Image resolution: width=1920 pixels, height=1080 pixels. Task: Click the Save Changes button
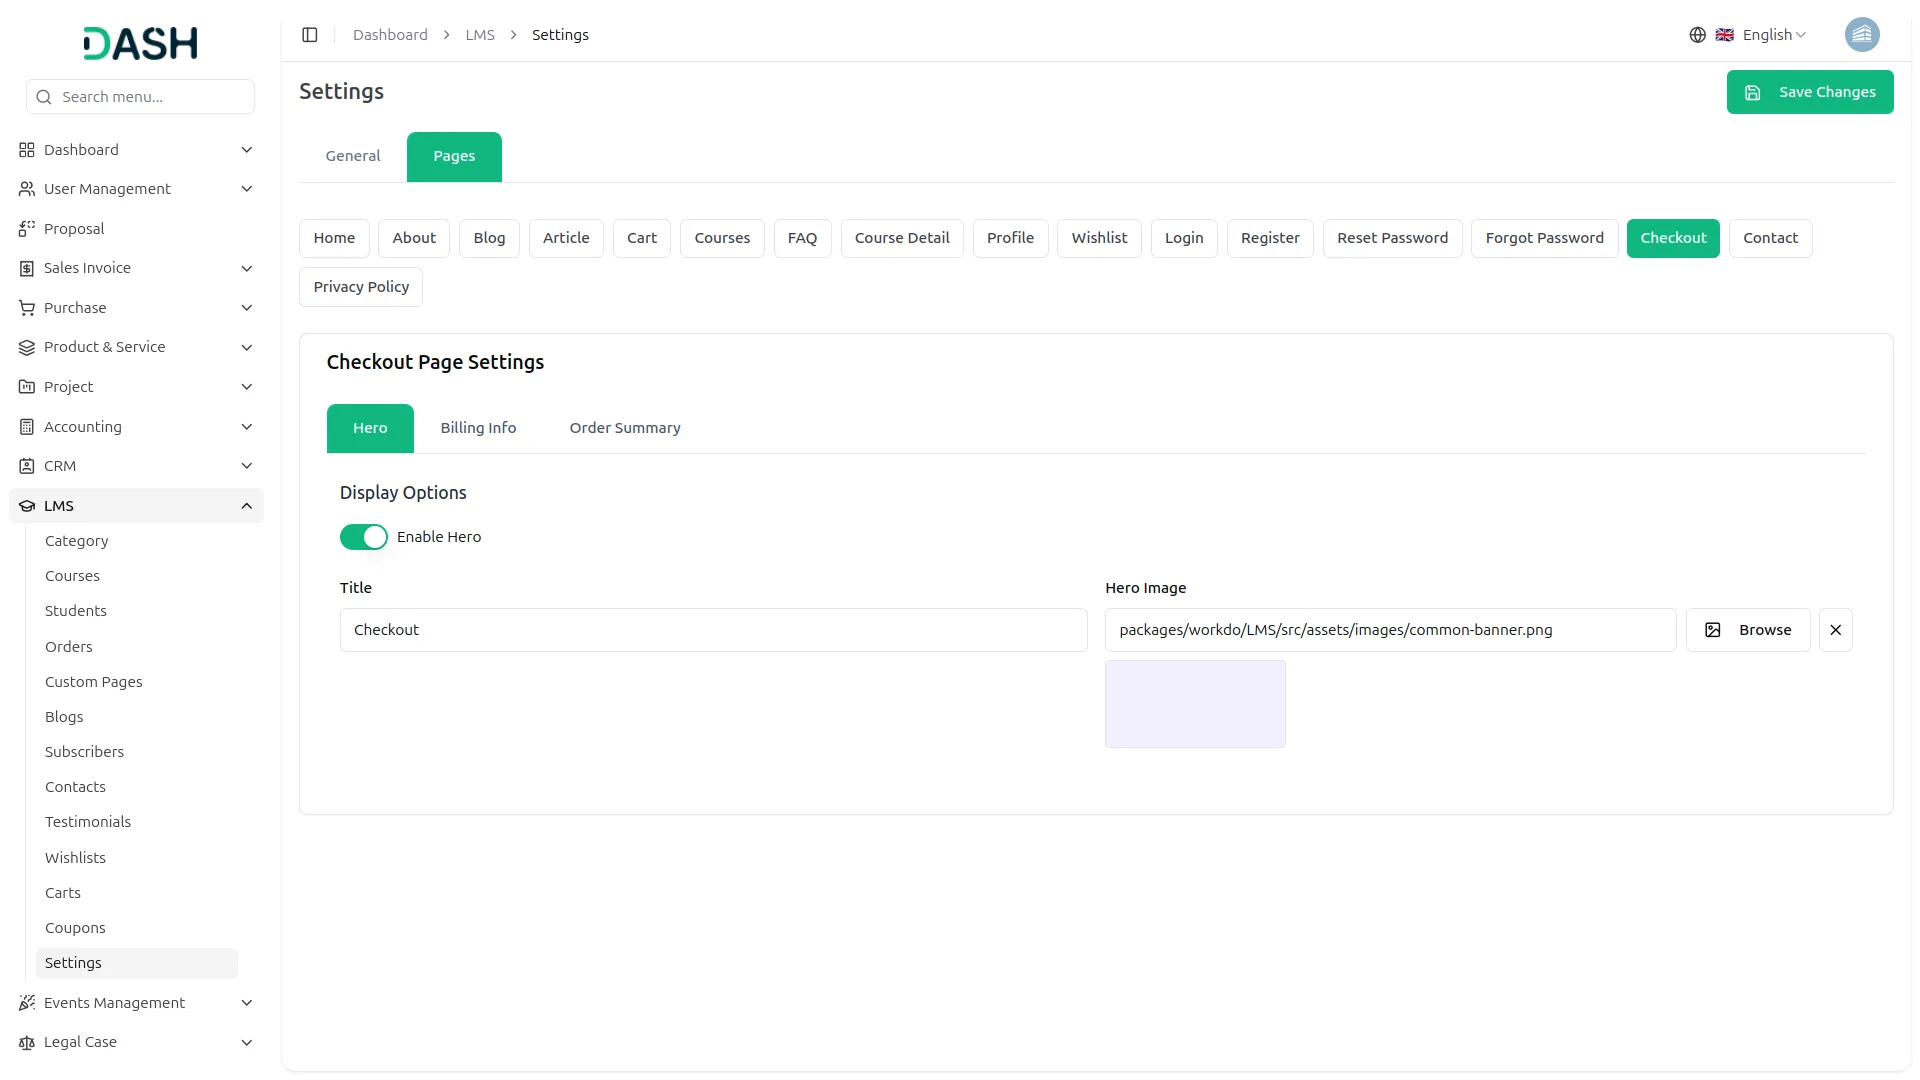1809,92
